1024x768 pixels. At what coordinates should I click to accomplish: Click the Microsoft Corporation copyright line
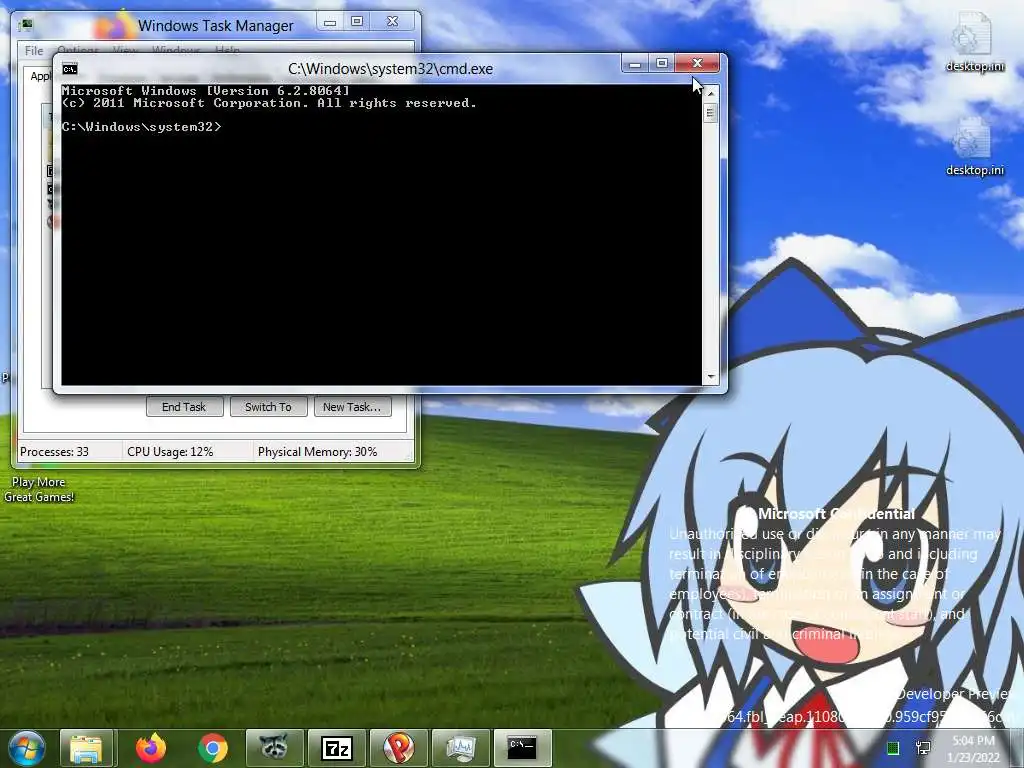tap(269, 103)
